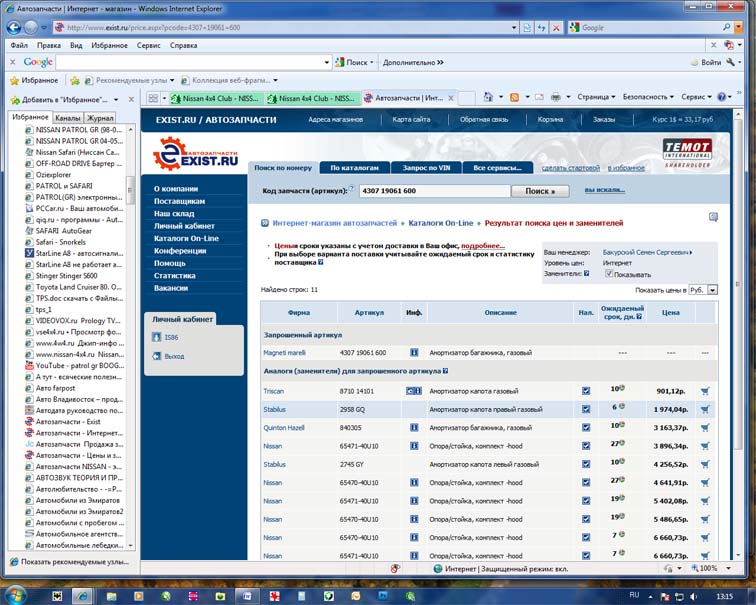The width and height of the screenshot is (756, 605).
Task: Select first Nissan 4x4 Club browser tab
Action: pyautogui.click(x=216, y=98)
